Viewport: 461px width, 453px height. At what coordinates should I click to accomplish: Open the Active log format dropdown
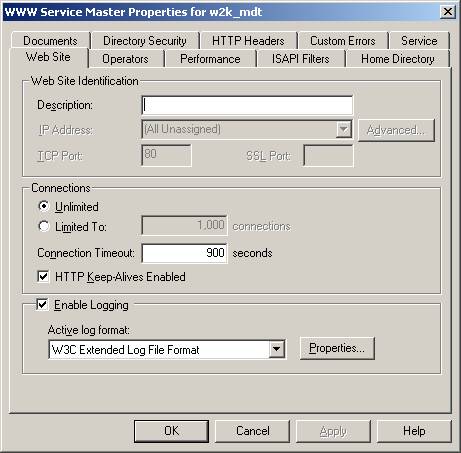pos(276,349)
